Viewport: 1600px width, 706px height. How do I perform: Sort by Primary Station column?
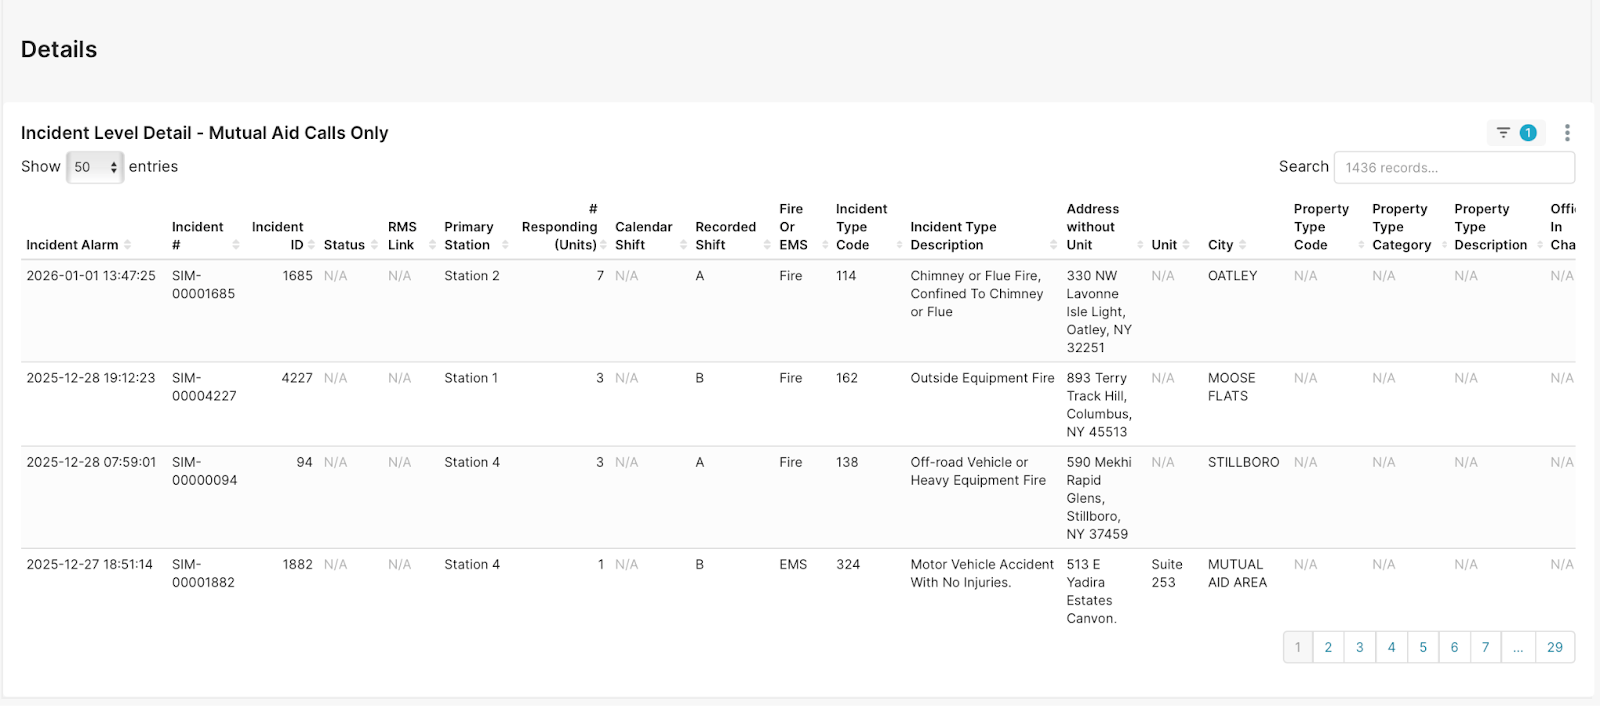tap(476, 236)
